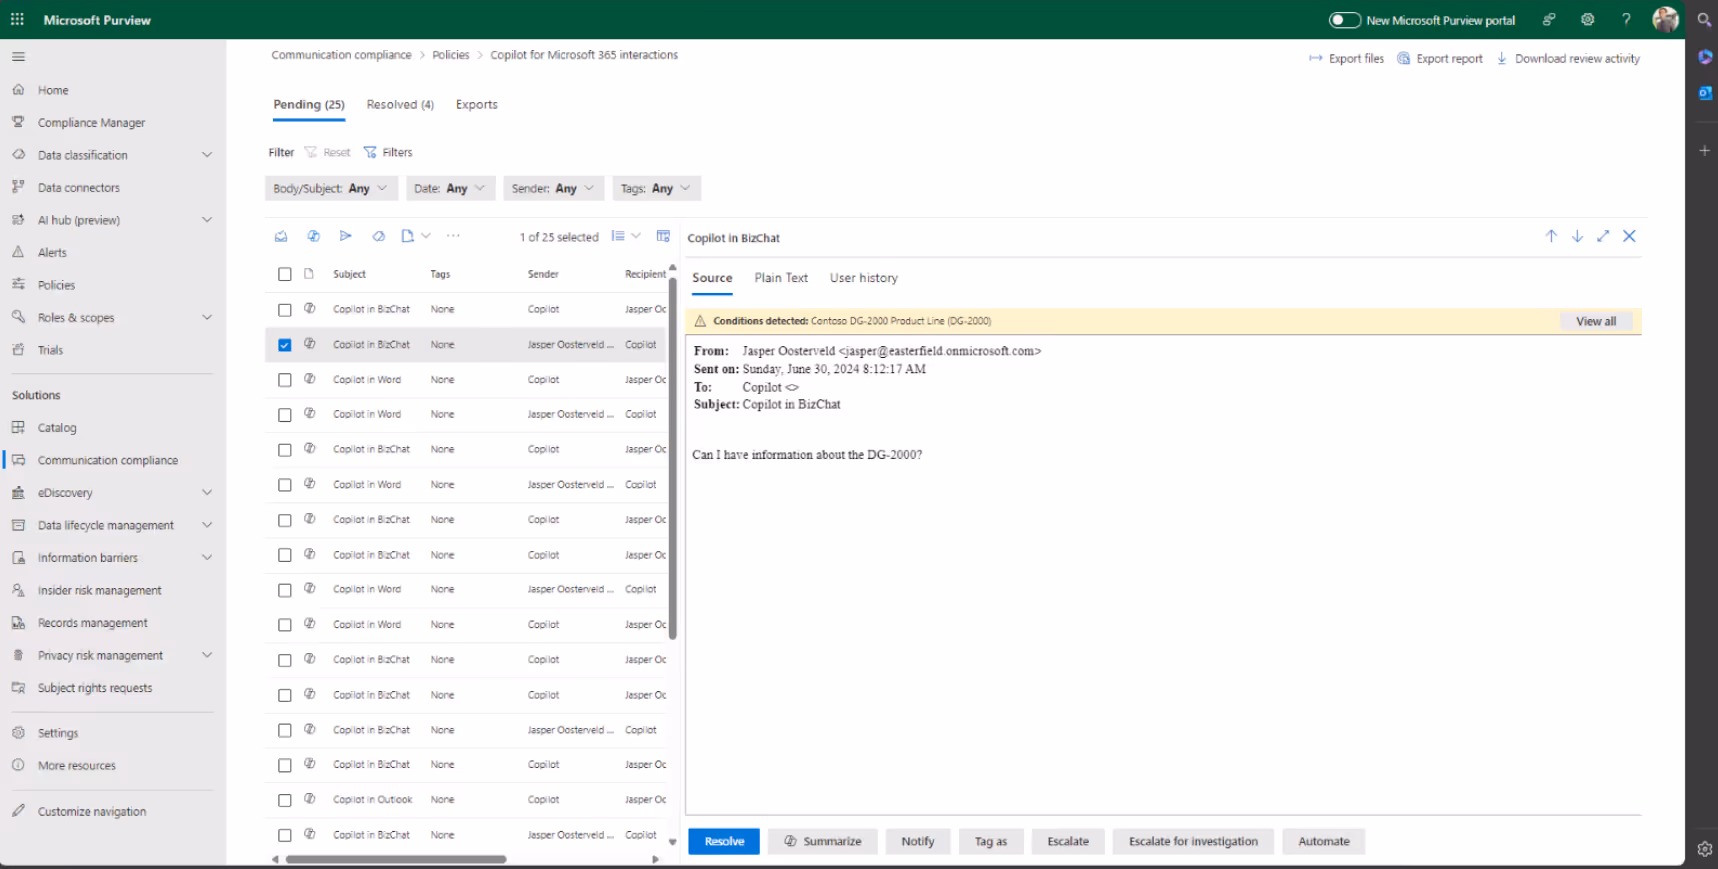Click the paper-plane icon in the message list toolbar
Screen dimensions: 1718x869
(x=345, y=236)
